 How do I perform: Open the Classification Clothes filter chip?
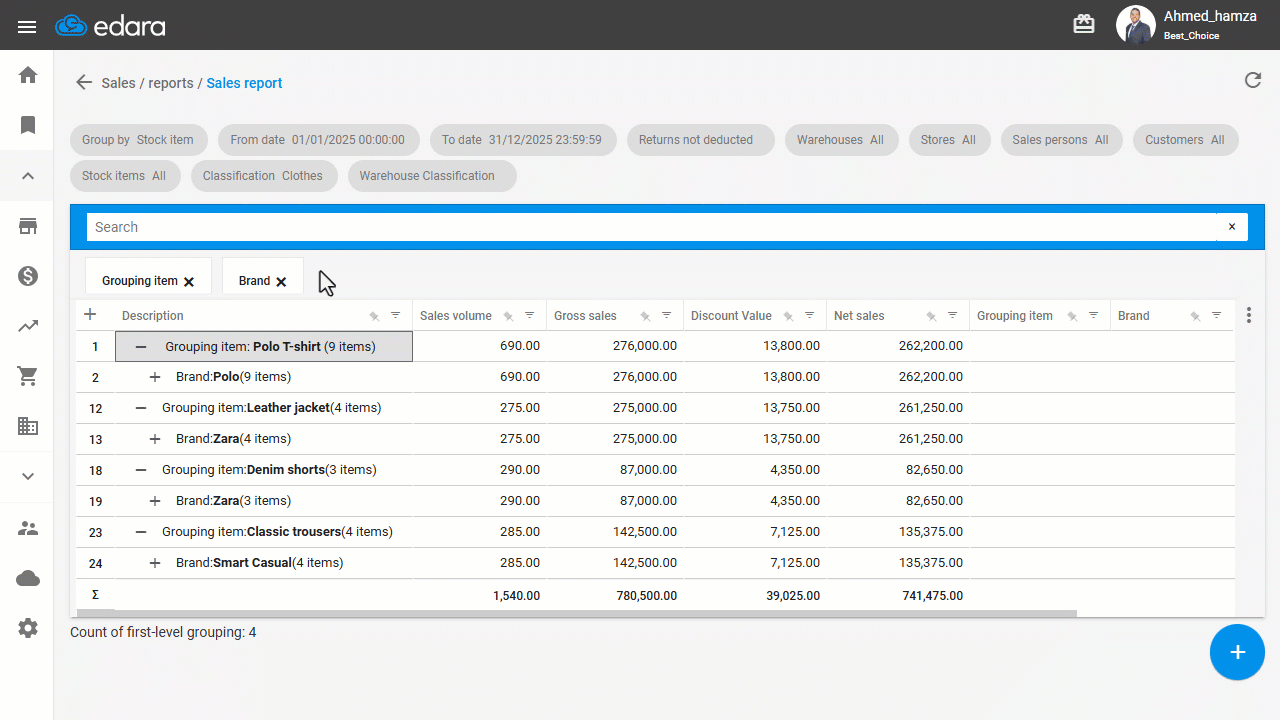tap(263, 176)
